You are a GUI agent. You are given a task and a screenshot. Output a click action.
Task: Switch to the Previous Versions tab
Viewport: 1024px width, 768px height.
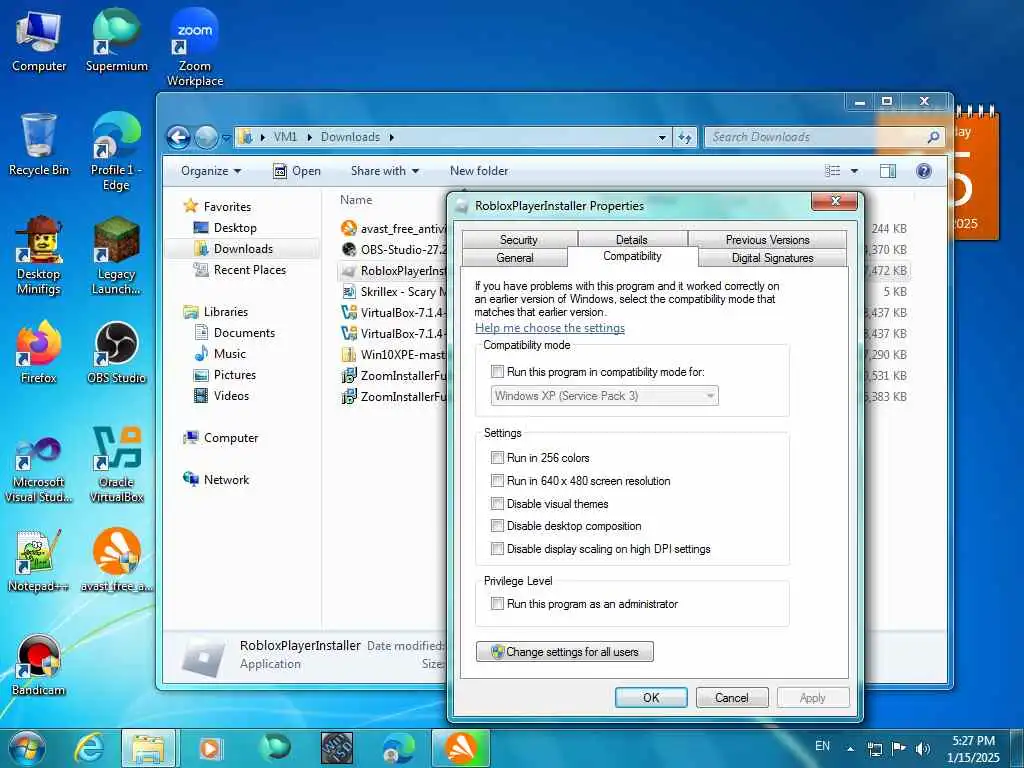point(767,240)
